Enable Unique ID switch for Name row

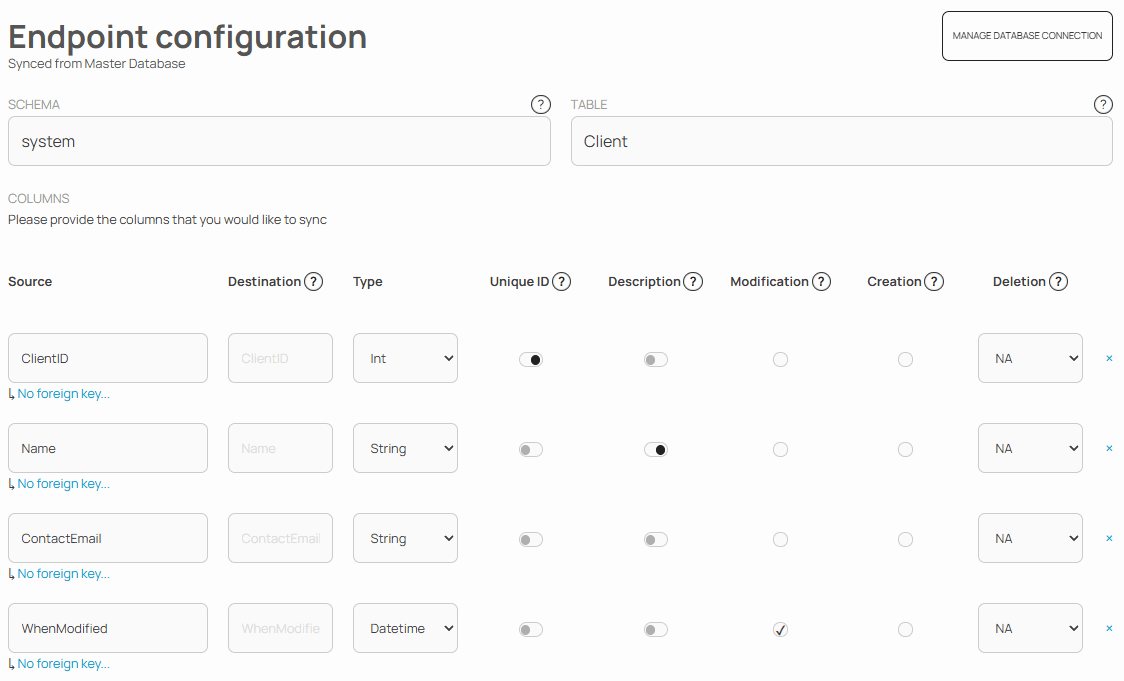[x=530, y=449]
